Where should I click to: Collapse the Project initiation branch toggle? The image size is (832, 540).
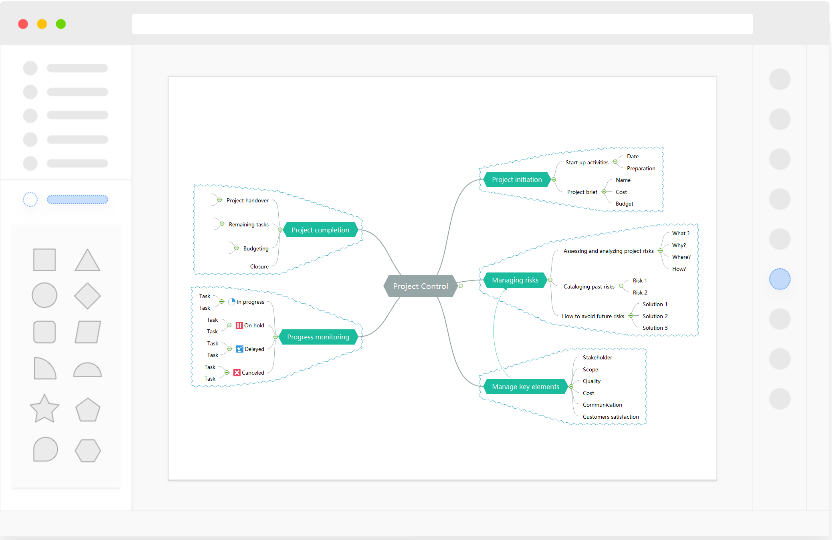tap(553, 180)
